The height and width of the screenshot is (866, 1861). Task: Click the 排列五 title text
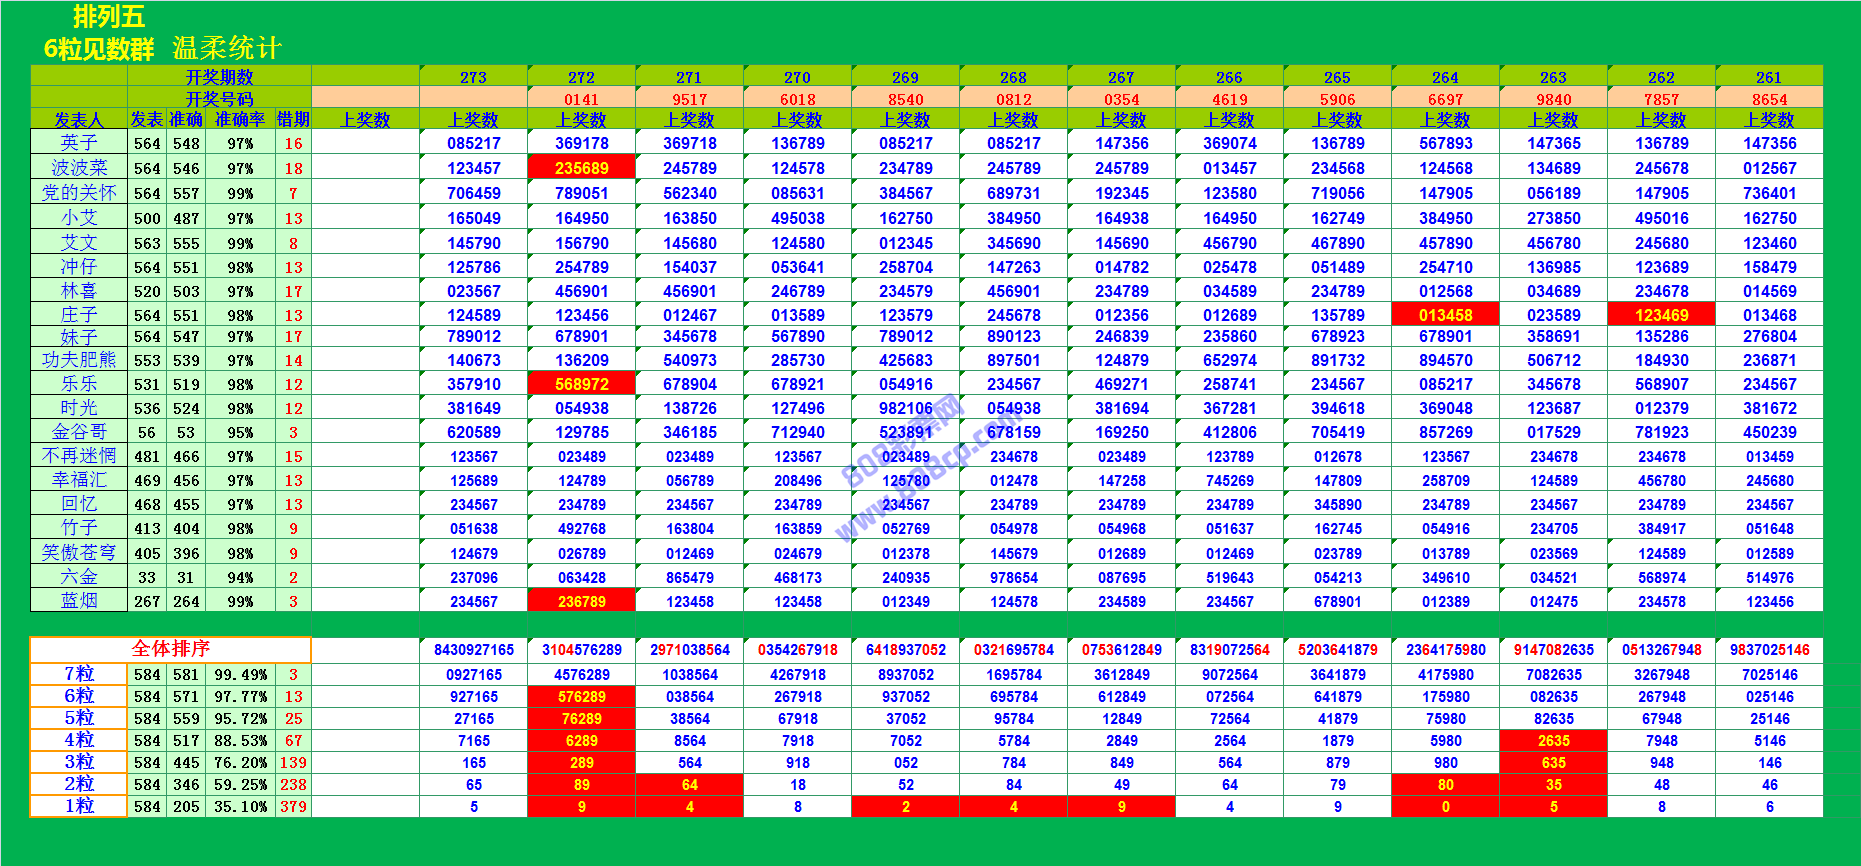[x=109, y=17]
